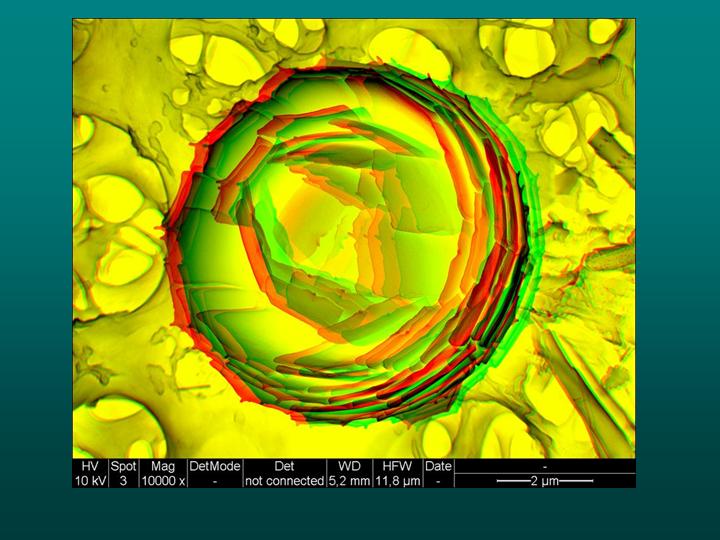Click the empty Date value cell
The width and height of the screenshot is (720, 540).
click(438, 481)
